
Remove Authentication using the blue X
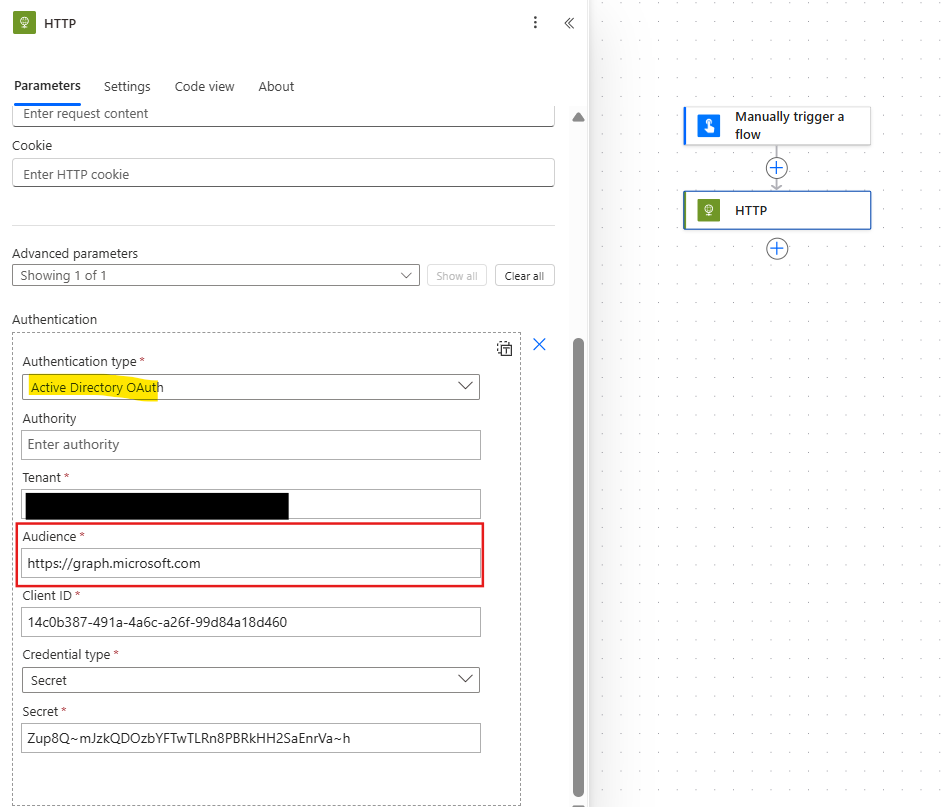tap(539, 344)
